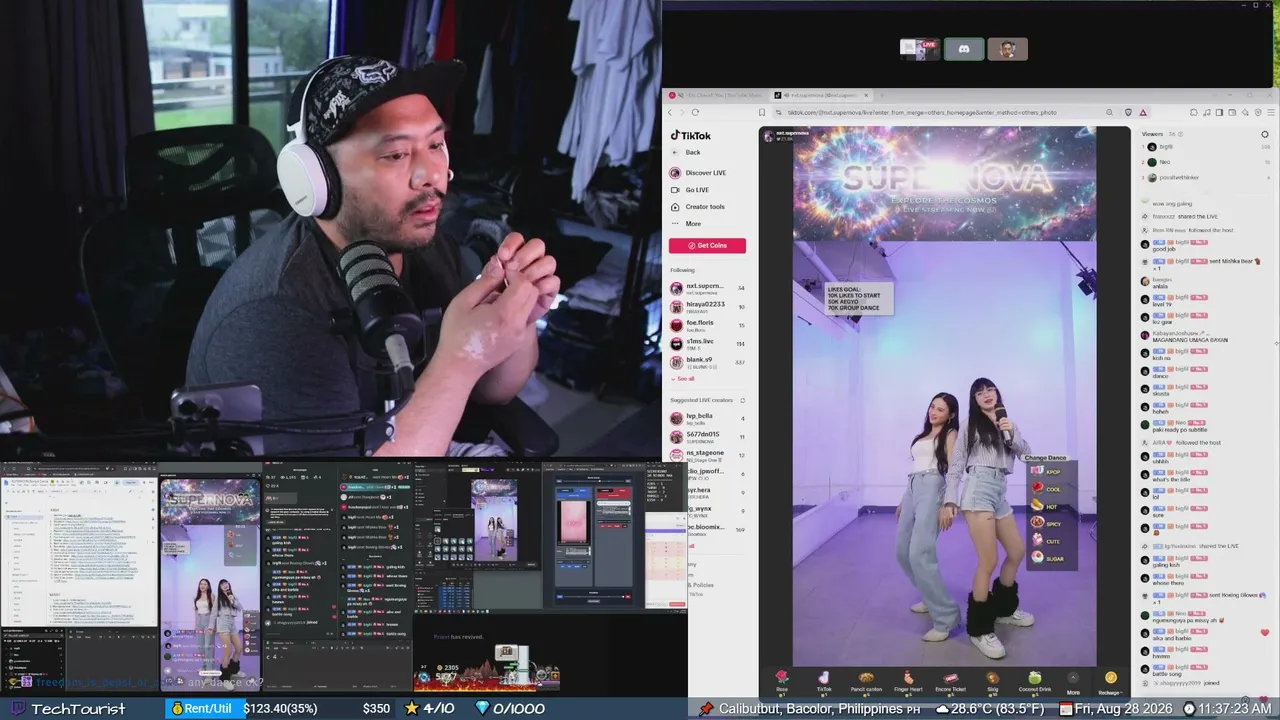Go back using the browser back arrow
This screenshot has height=720, width=1280.
coord(670,112)
